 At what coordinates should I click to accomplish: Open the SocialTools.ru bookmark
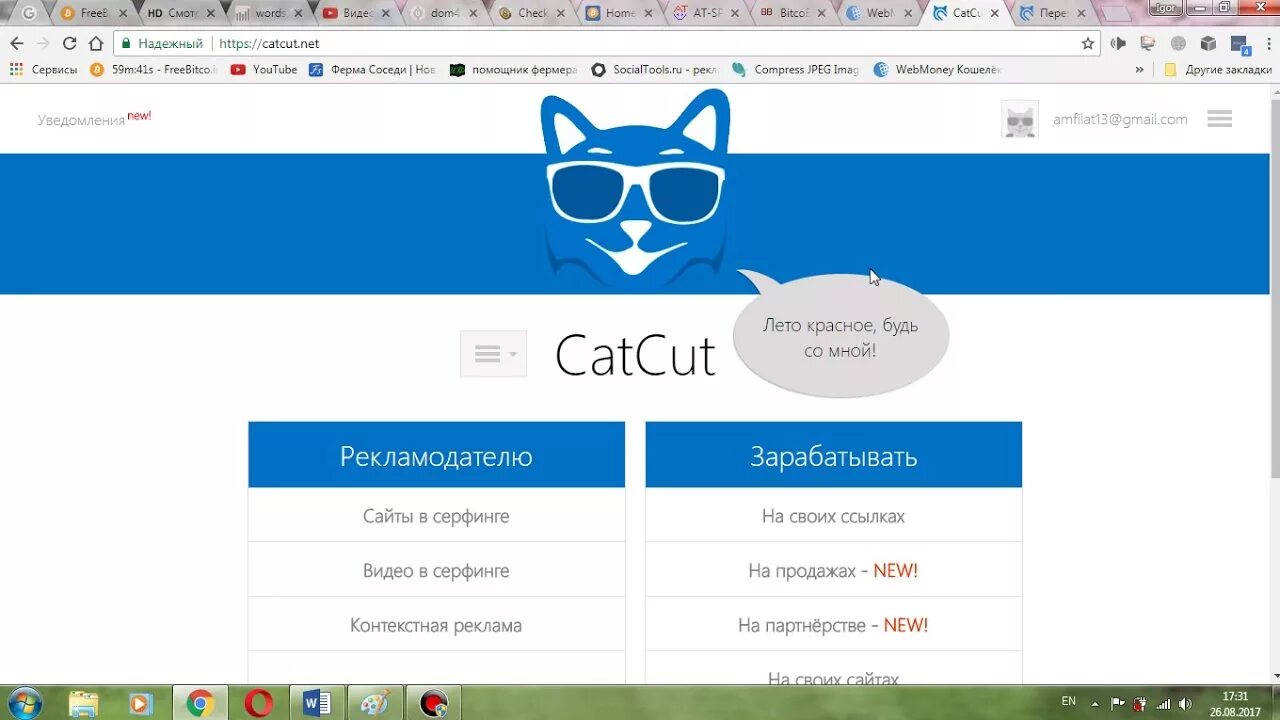(655, 70)
